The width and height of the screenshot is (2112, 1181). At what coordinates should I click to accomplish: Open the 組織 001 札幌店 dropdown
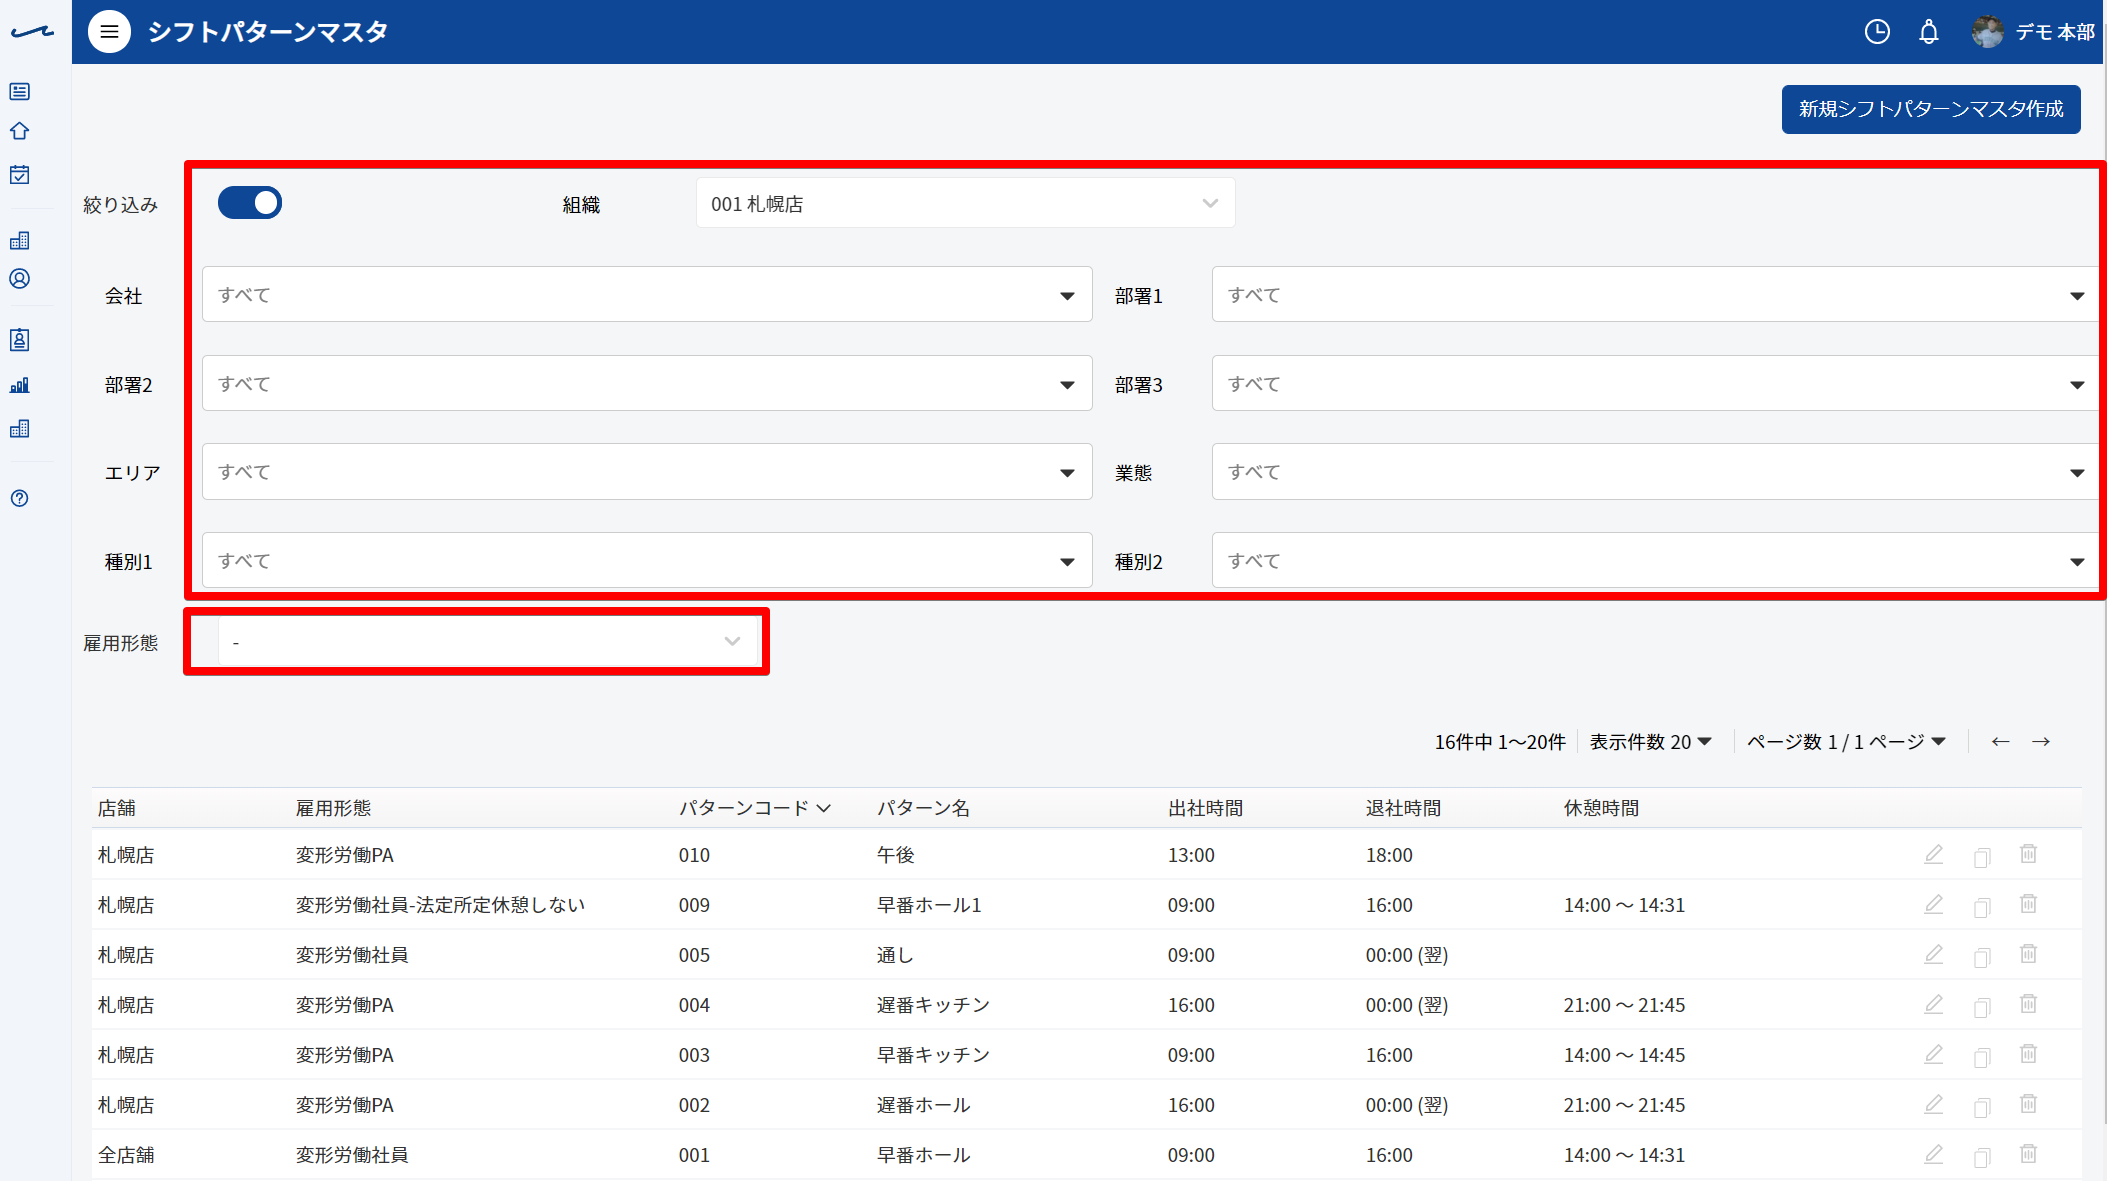coord(965,204)
